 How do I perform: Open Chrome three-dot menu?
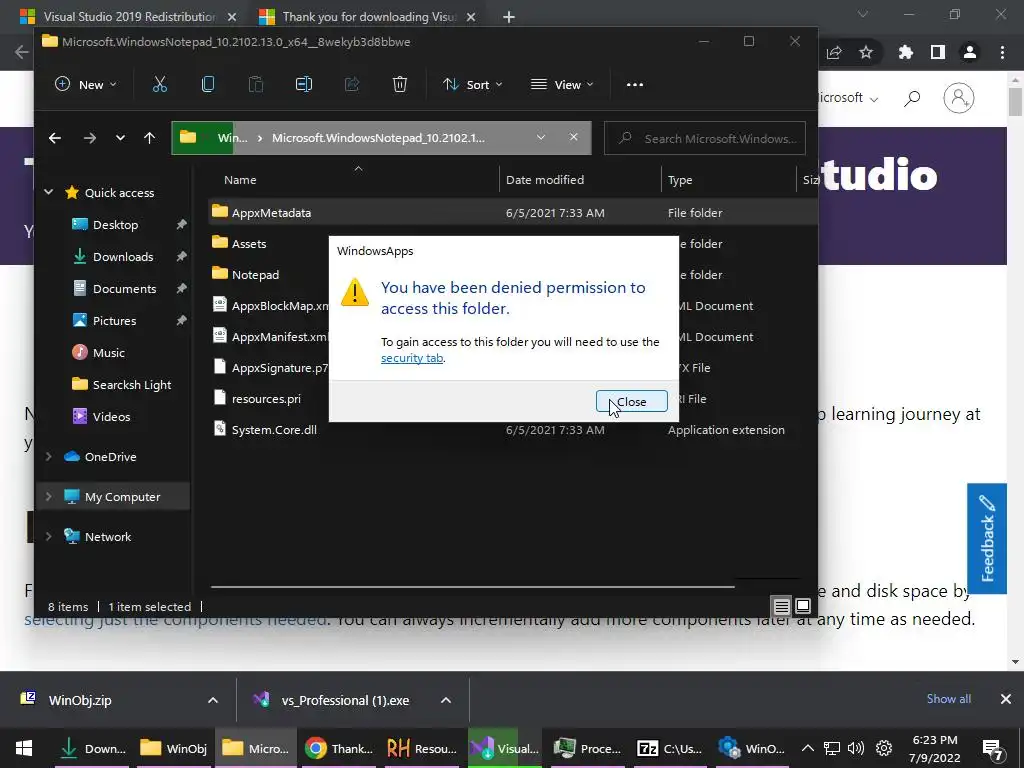pos(1002,52)
